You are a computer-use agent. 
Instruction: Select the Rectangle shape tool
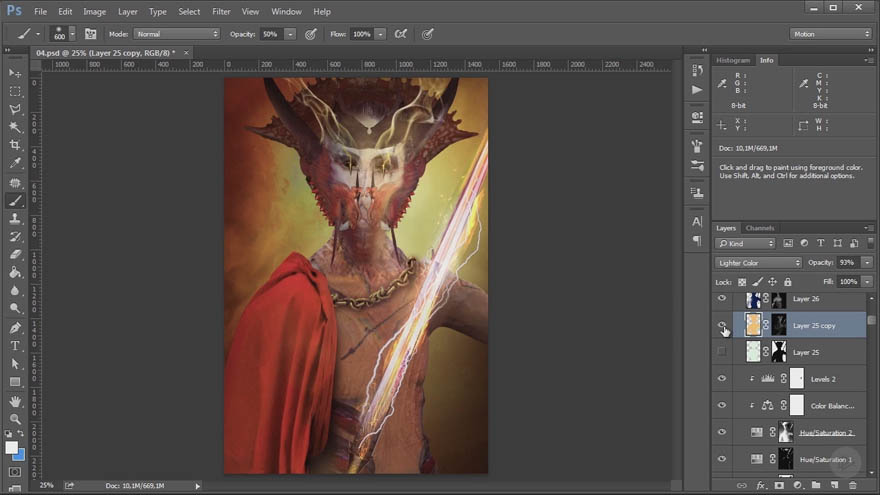pyautogui.click(x=15, y=382)
